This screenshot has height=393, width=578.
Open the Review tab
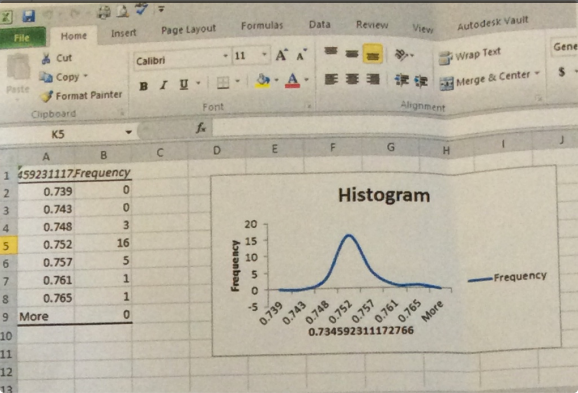click(x=372, y=25)
